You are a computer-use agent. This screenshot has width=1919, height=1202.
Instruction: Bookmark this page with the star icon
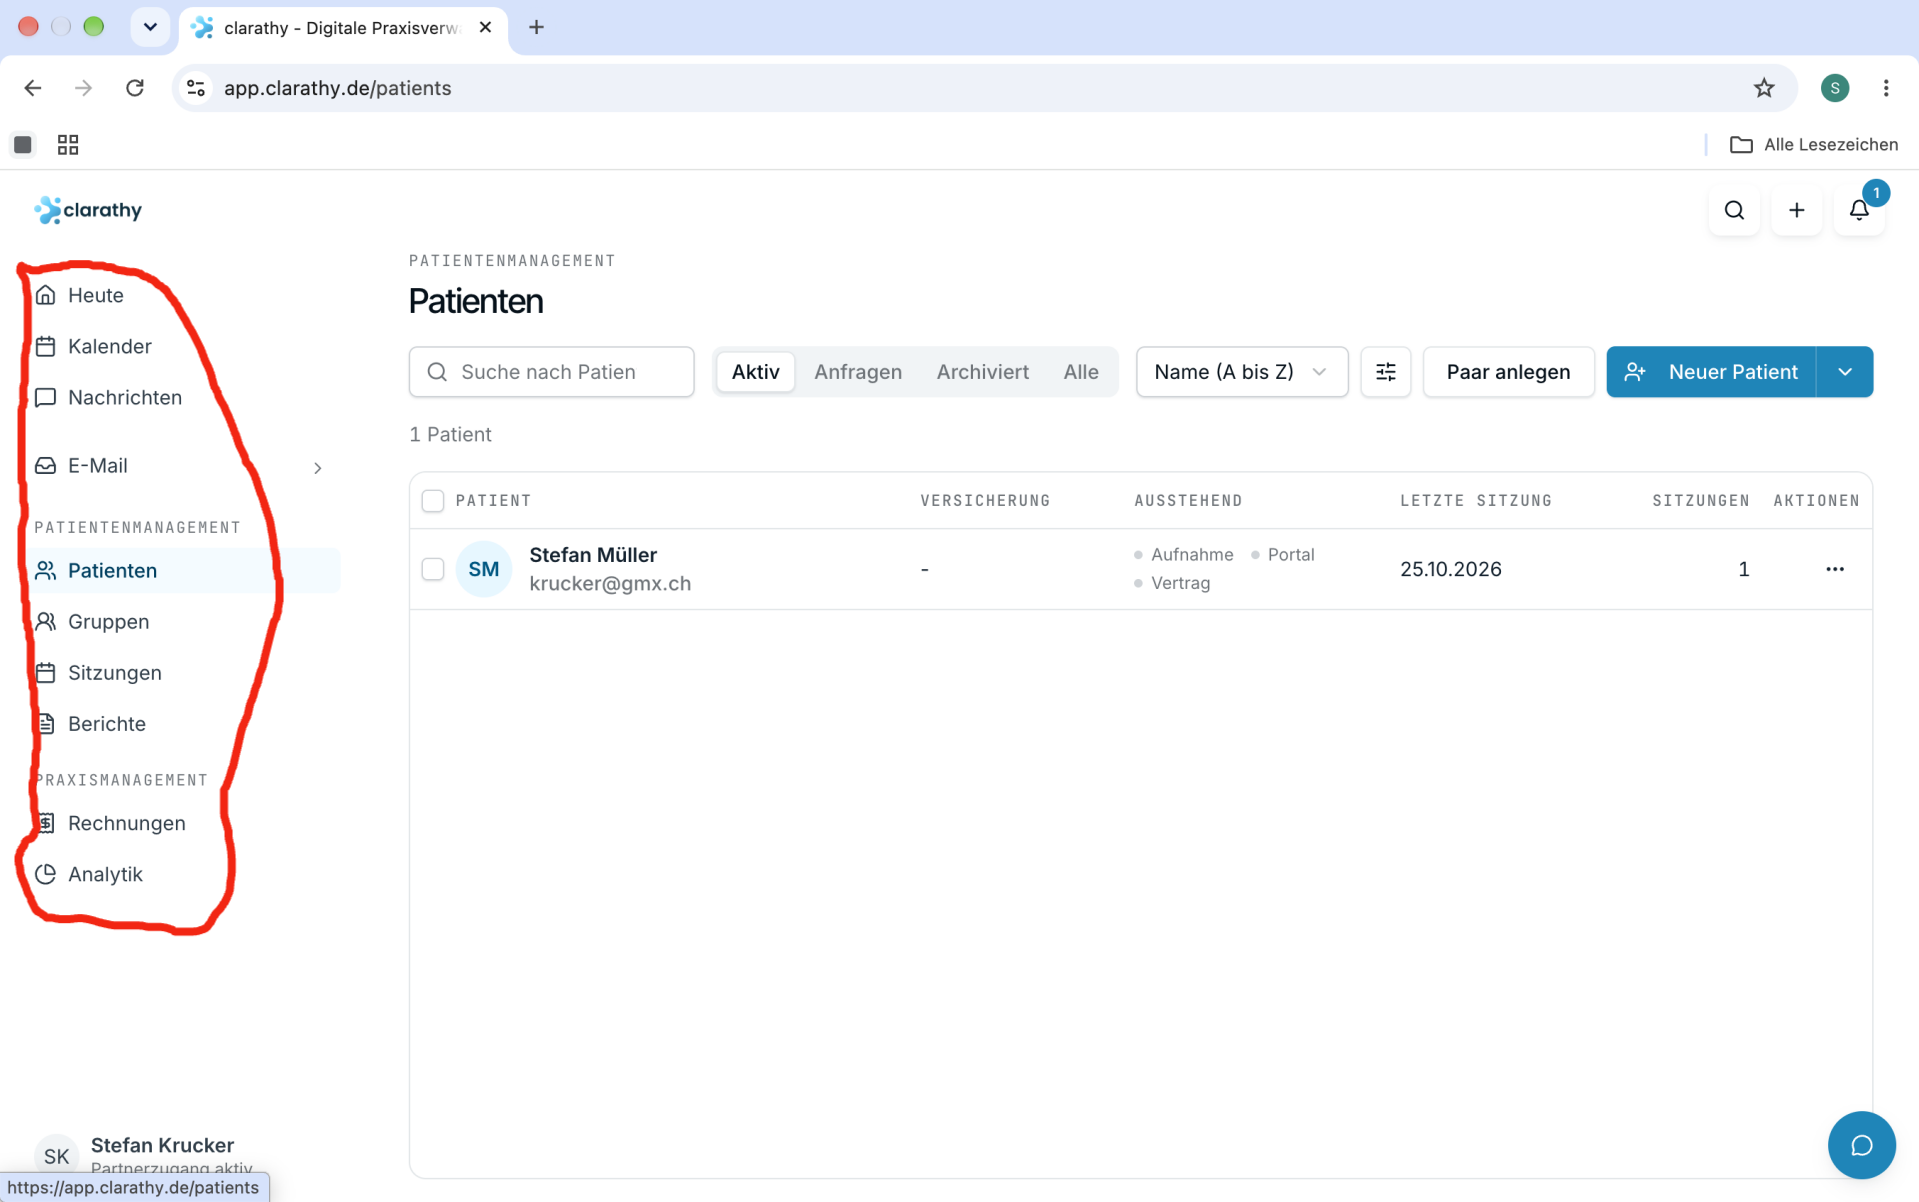(1763, 88)
